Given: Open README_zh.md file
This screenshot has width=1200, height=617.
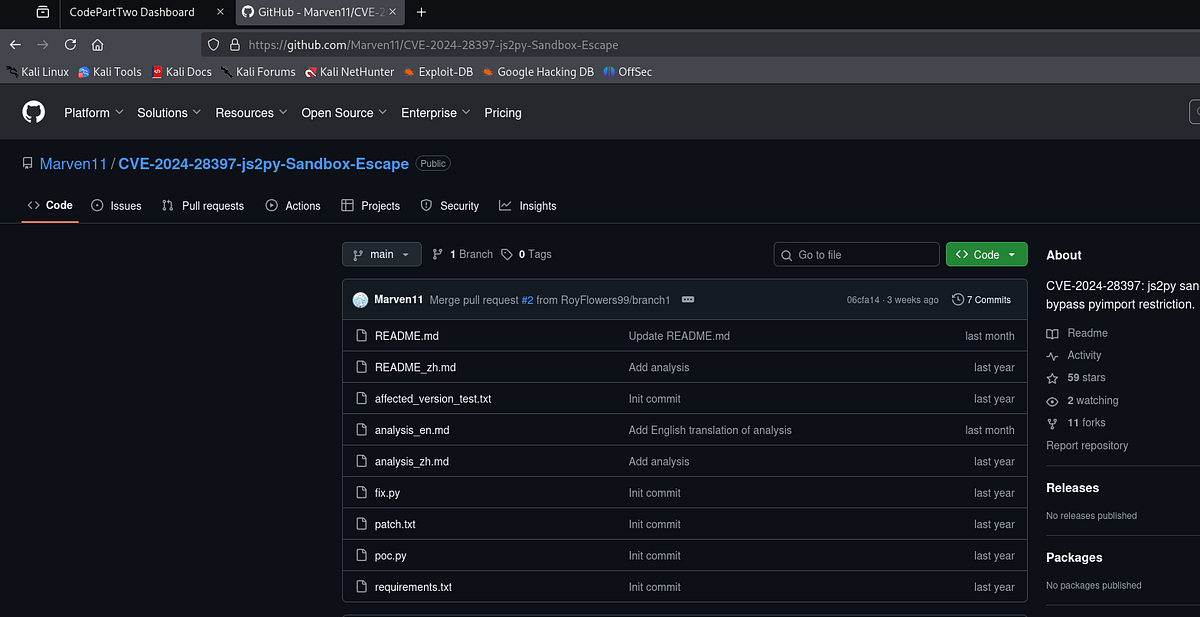Looking at the screenshot, I should [x=415, y=367].
